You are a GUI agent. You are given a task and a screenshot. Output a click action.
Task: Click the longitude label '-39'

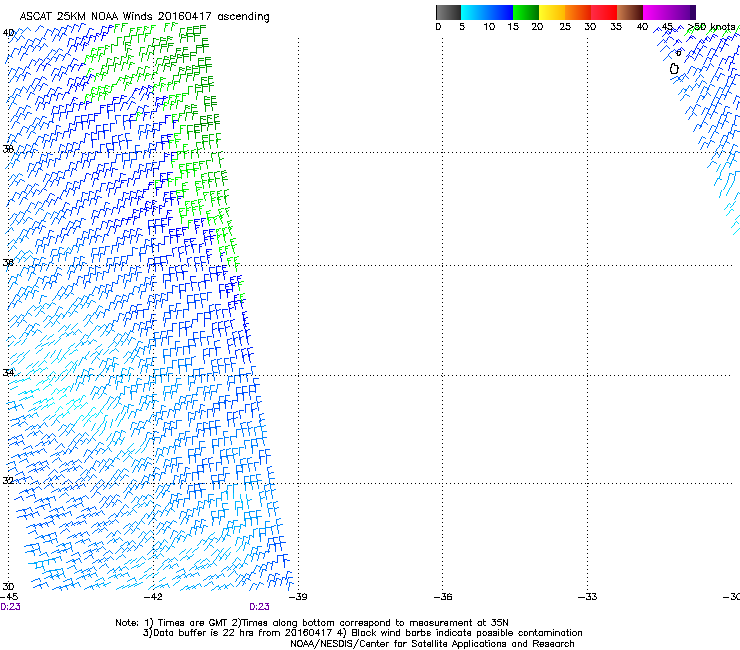[x=298, y=597]
